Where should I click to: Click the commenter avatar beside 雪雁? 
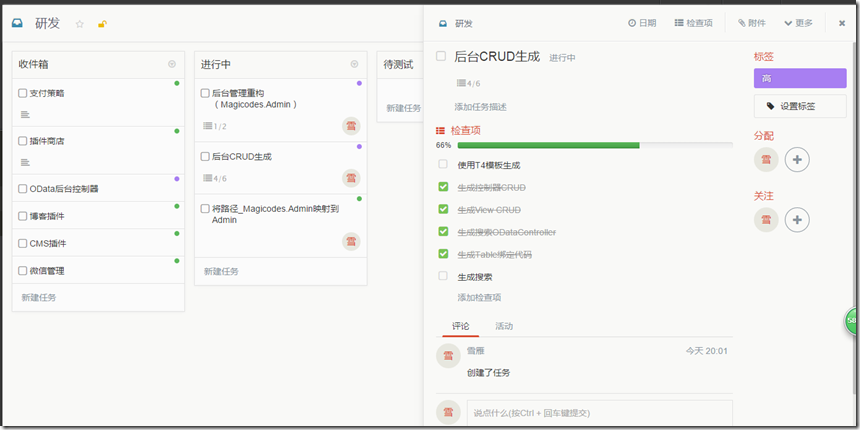(x=448, y=356)
